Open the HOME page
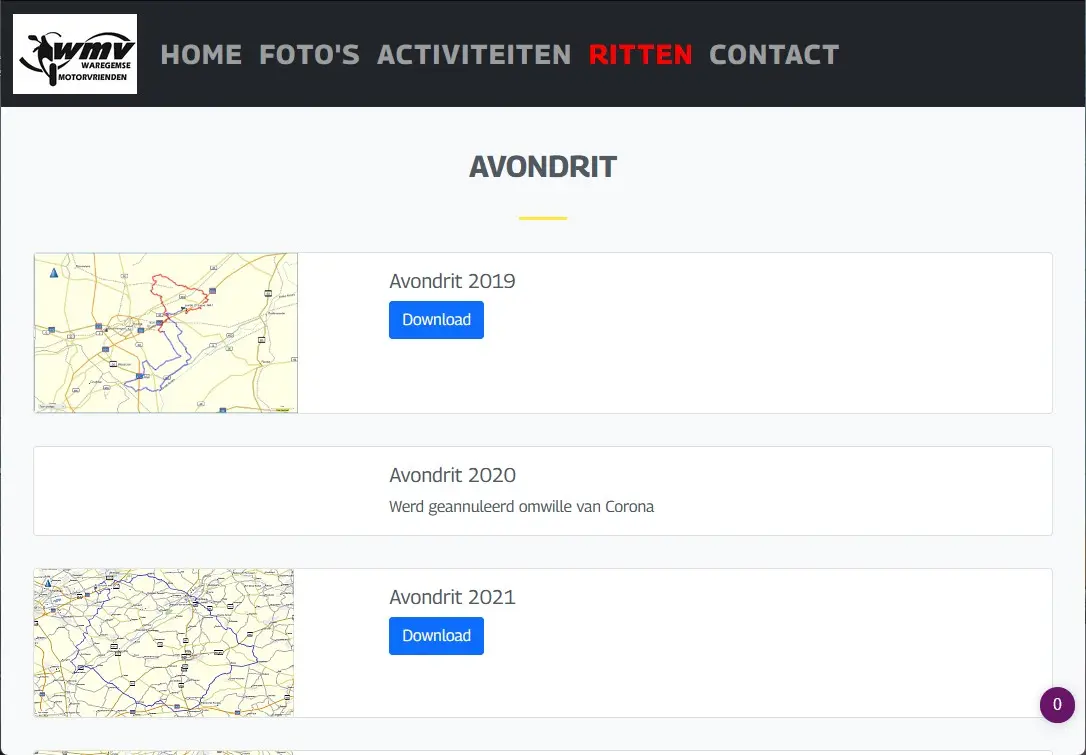 201,55
